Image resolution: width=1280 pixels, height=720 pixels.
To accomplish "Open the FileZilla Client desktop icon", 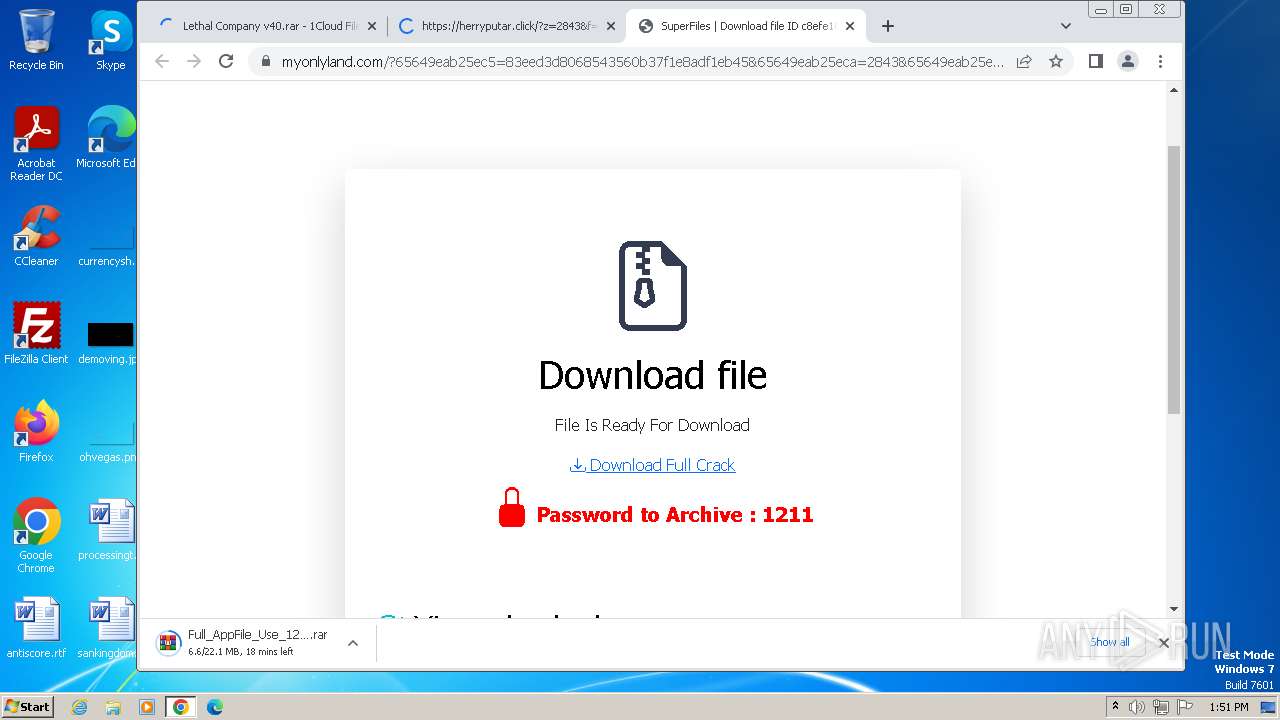I will click(36, 334).
